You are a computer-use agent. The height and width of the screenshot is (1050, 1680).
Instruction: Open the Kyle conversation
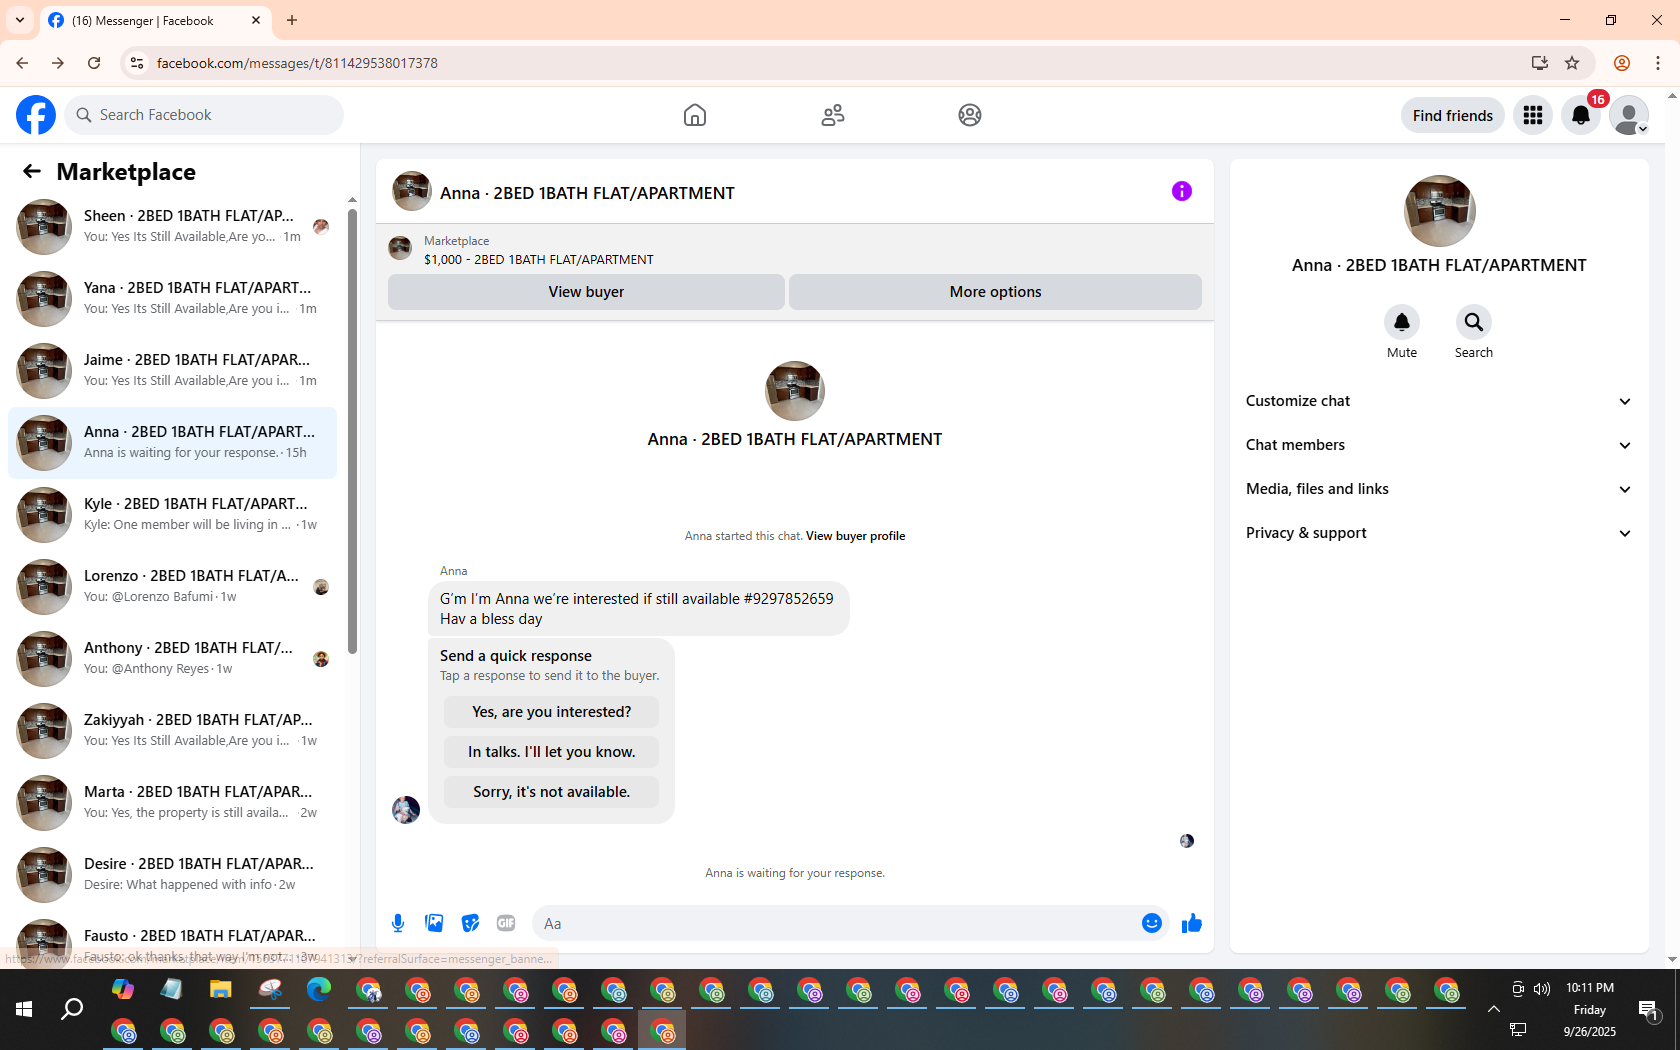[x=173, y=515]
